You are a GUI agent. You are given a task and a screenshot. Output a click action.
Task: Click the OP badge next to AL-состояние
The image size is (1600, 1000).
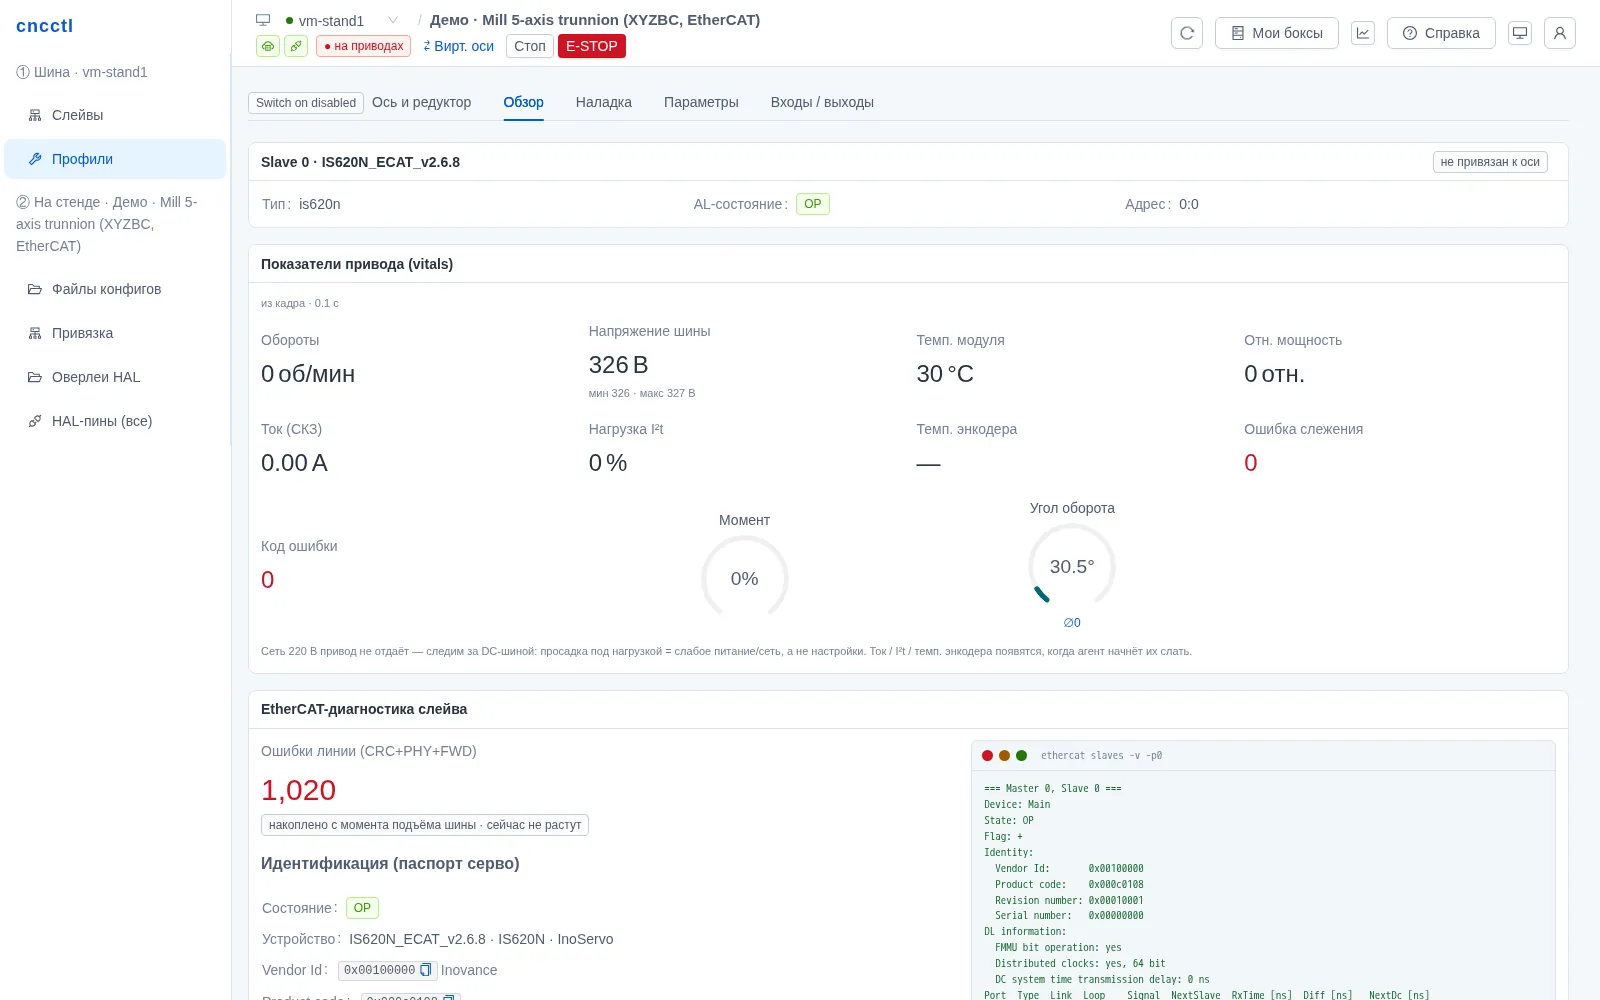pos(813,204)
